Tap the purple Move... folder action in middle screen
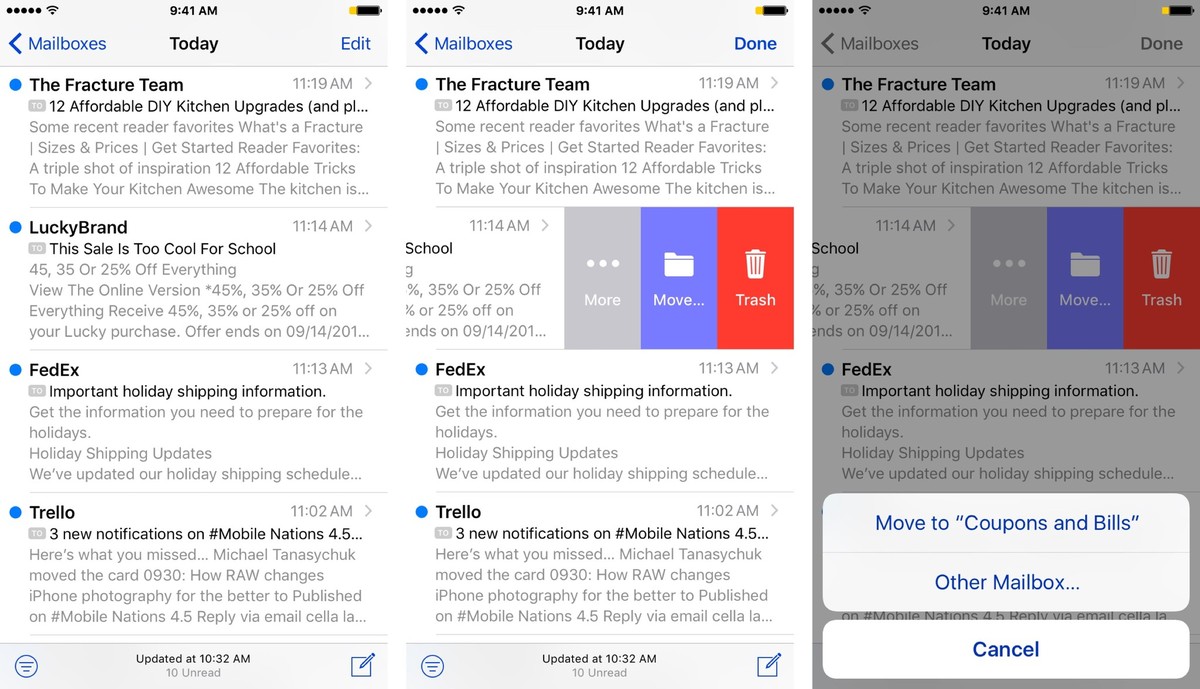The width and height of the screenshot is (1200, 689). 678,278
